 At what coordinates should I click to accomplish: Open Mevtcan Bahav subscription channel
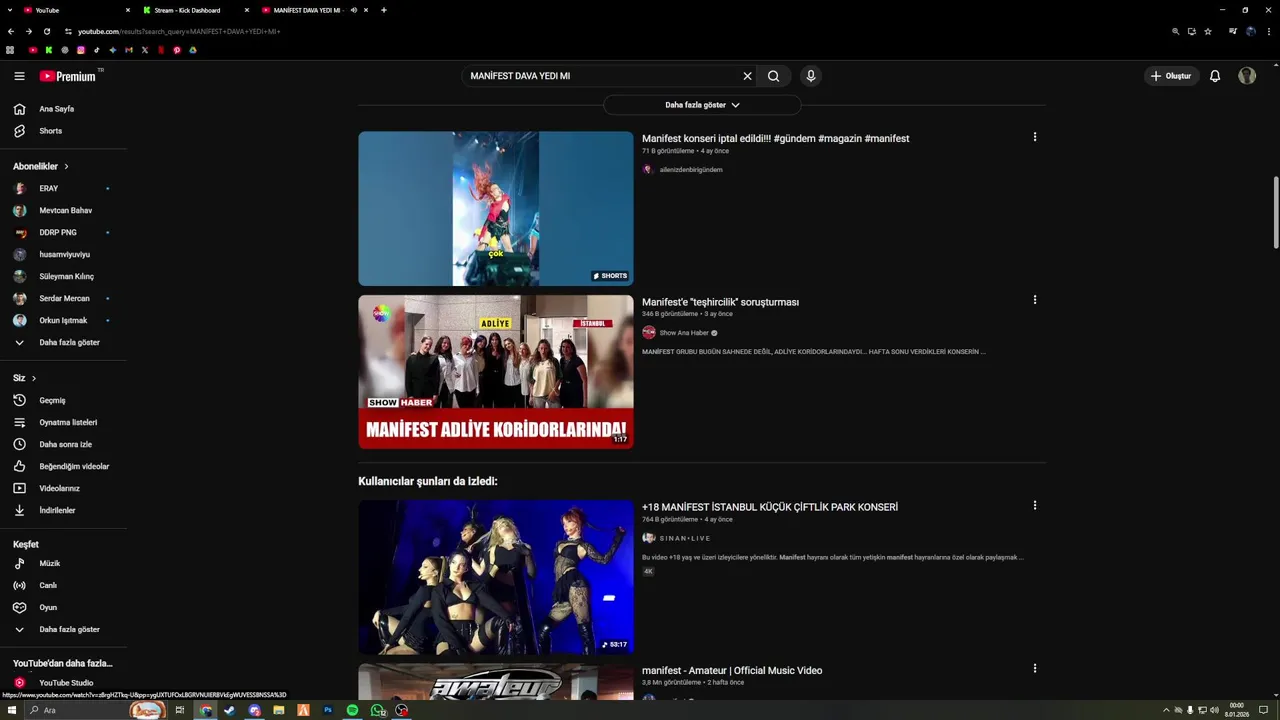coord(63,210)
